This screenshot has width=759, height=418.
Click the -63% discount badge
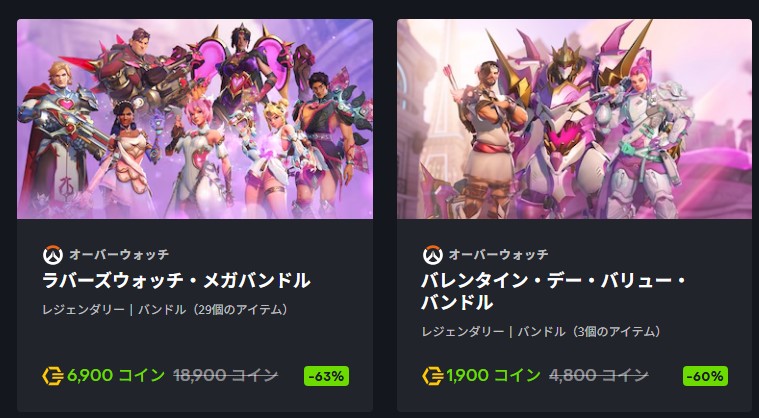326,376
